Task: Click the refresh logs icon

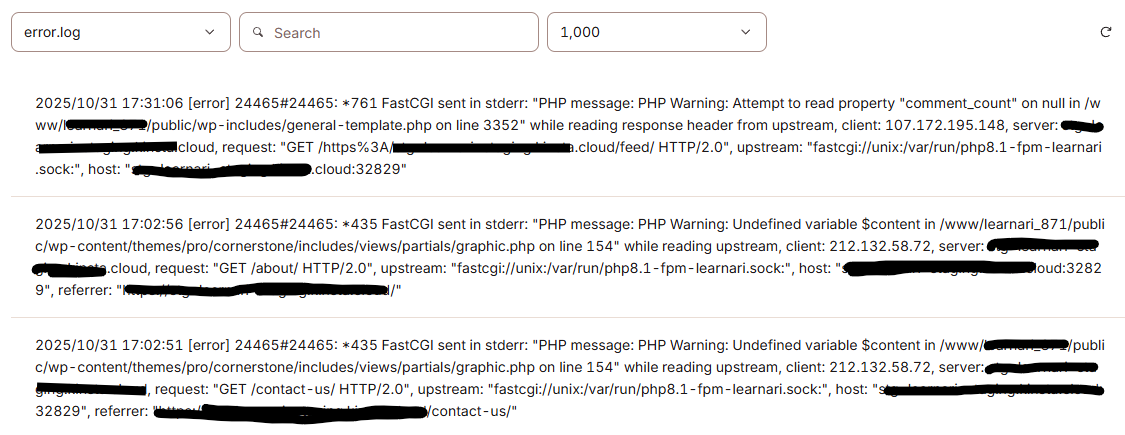Action: pyautogui.click(x=1105, y=32)
